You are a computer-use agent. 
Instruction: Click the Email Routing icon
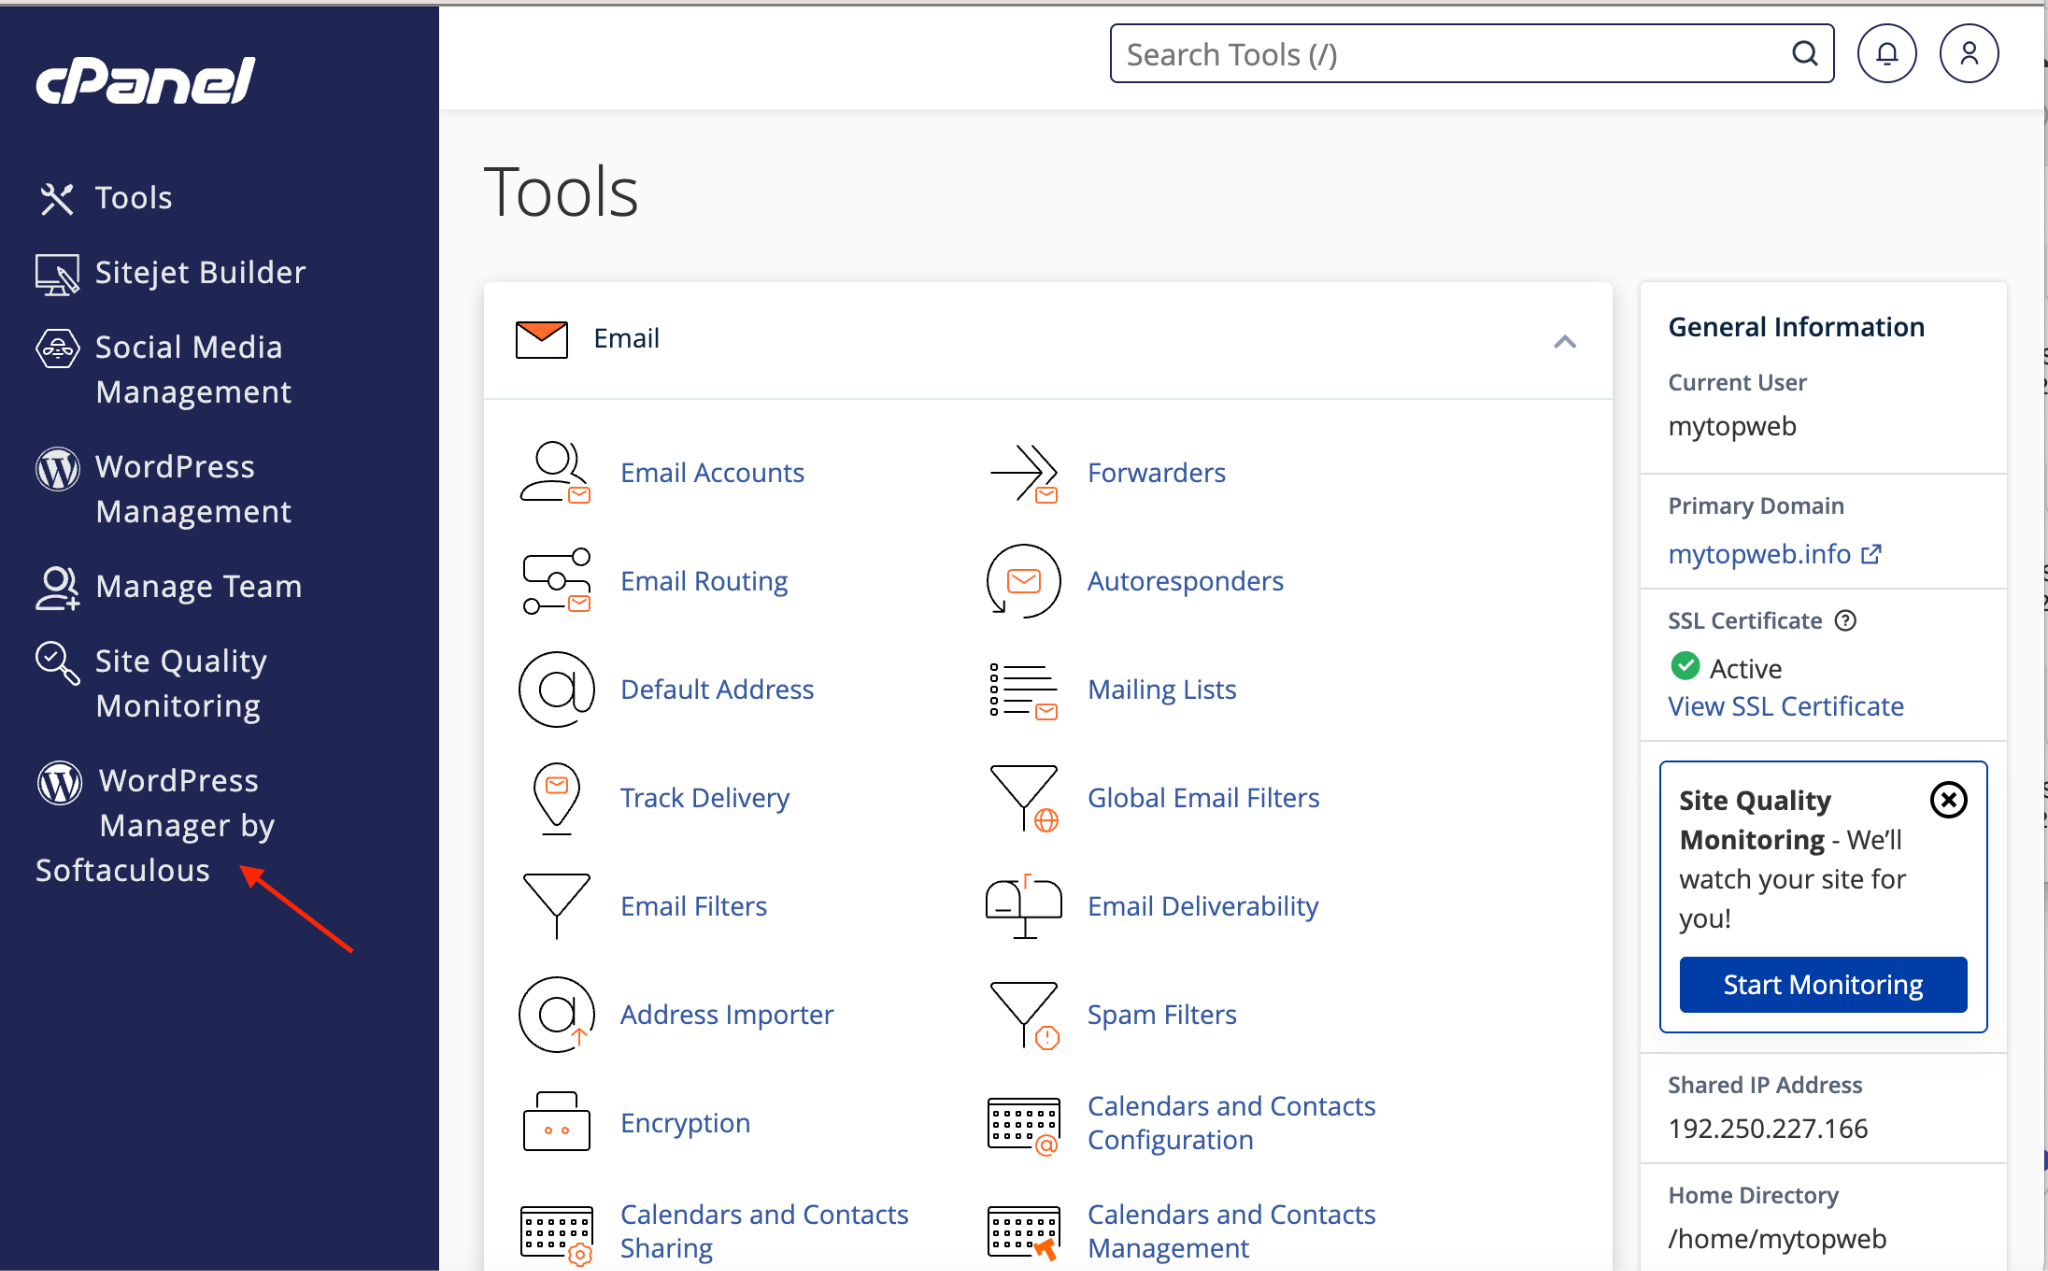tap(556, 581)
